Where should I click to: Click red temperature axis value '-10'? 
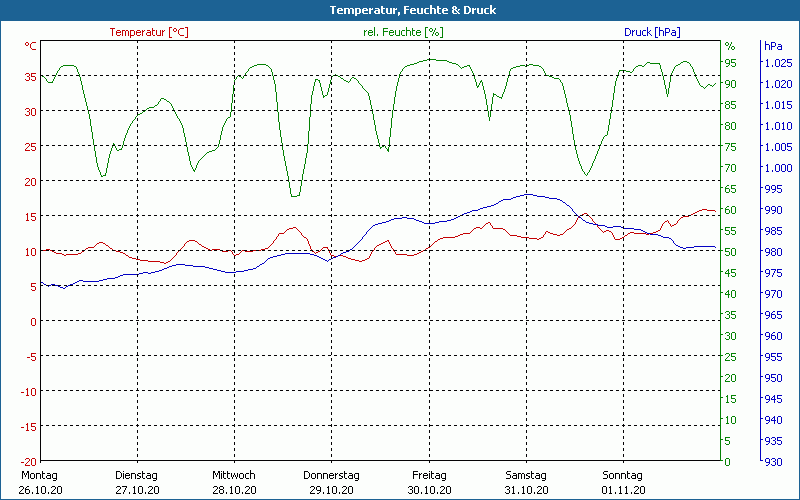(29, 392)
